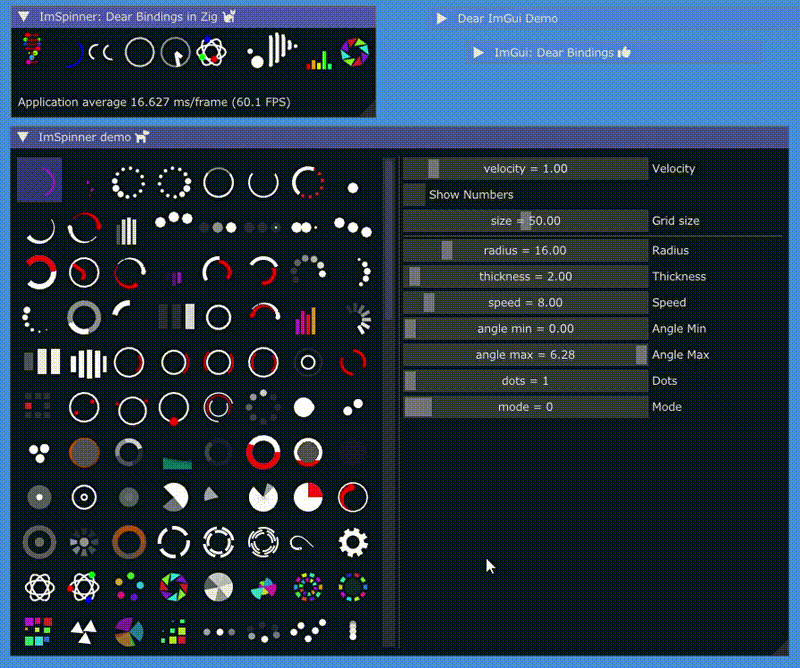This screenshot has width=800, height=668.
Task: Click the twin crescent moons spinner
Action: tap(101, 52)
